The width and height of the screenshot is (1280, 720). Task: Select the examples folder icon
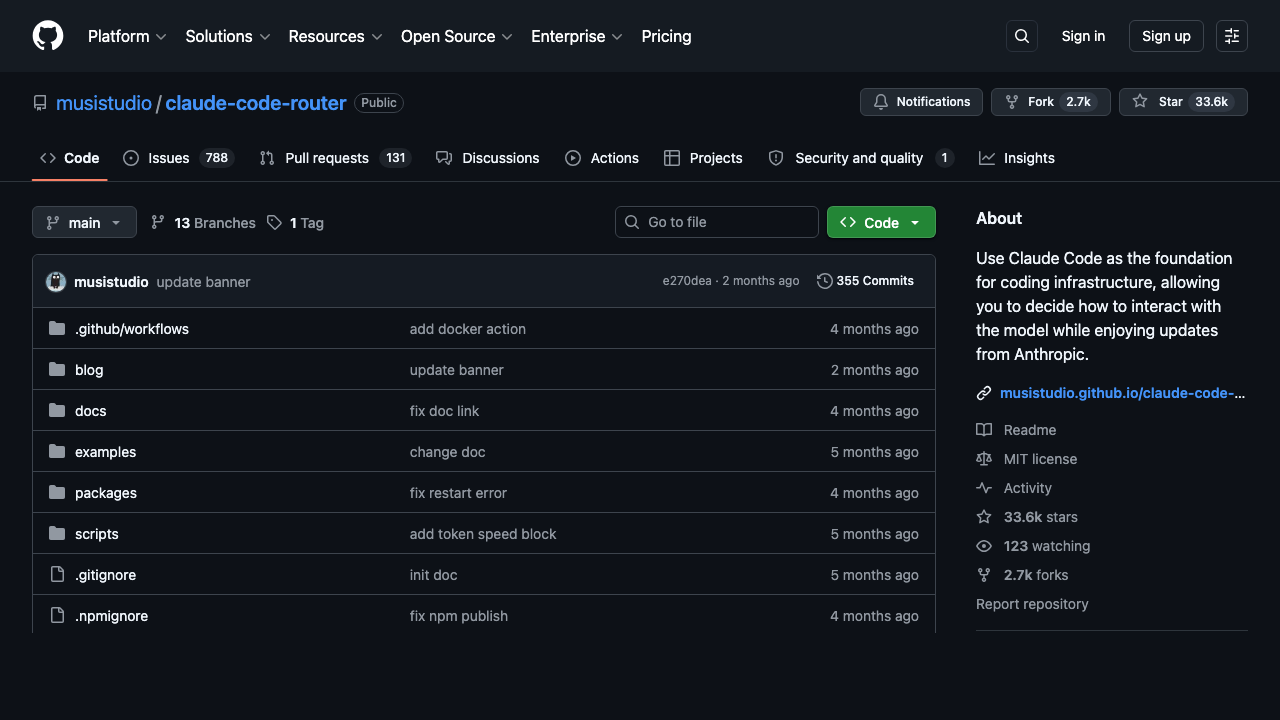click(57, 452)
